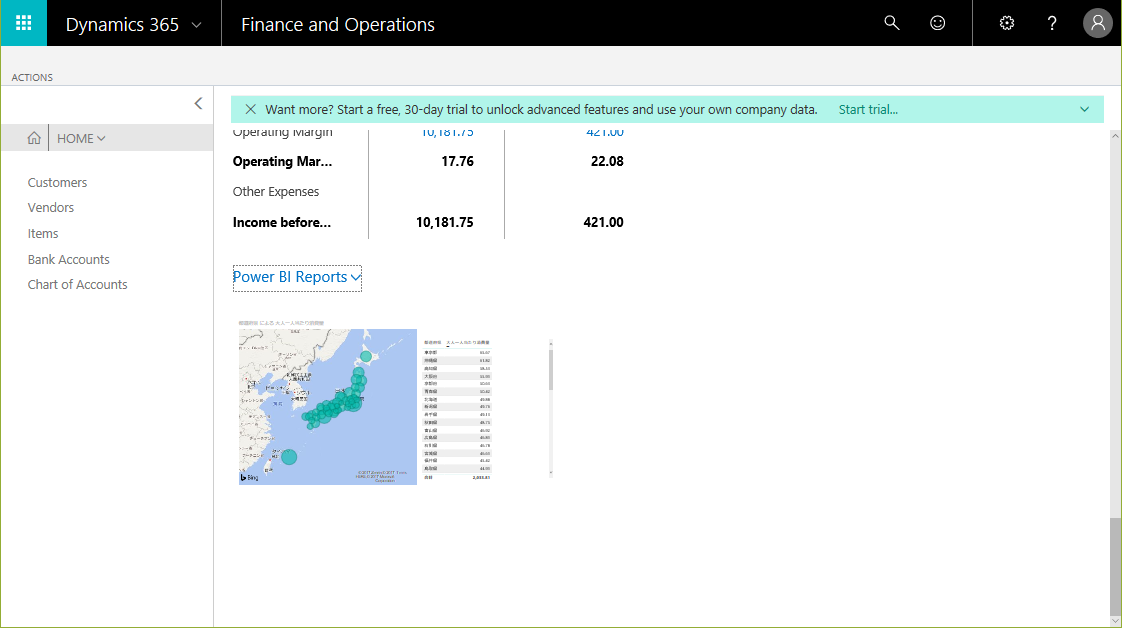The height and width of the screenshot is (628, 1122).
Task: Click the page vertical scrollbar thumb
Action: click(x=1115, y=565)
